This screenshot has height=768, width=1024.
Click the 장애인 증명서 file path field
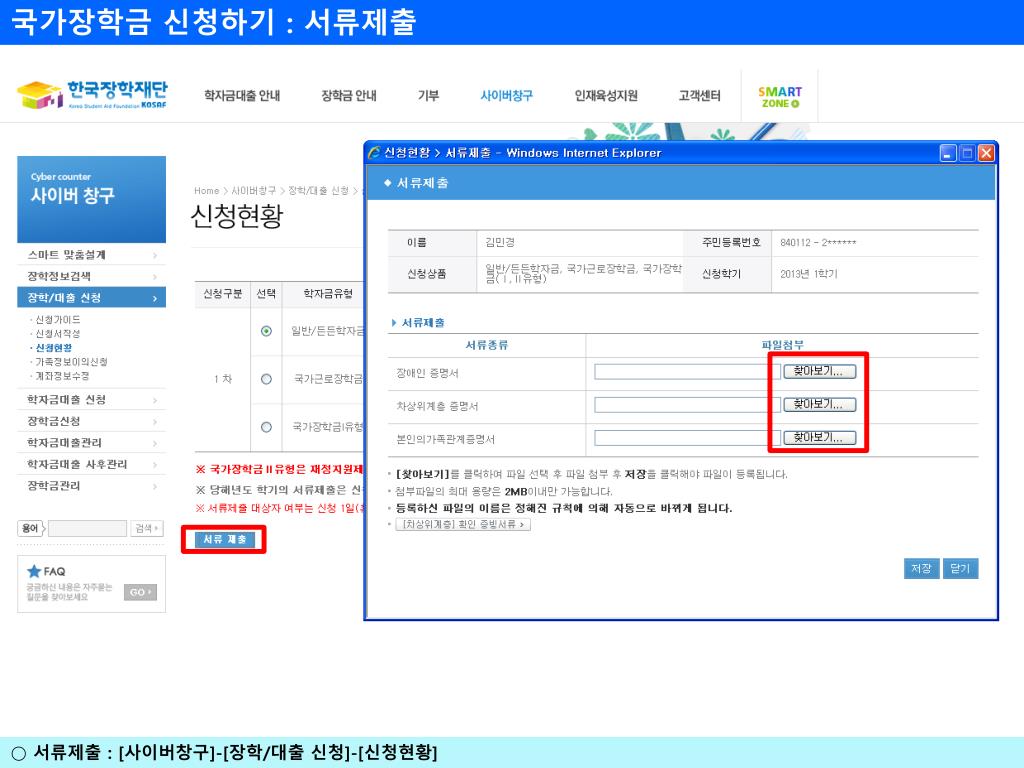[x=688, y=372]
